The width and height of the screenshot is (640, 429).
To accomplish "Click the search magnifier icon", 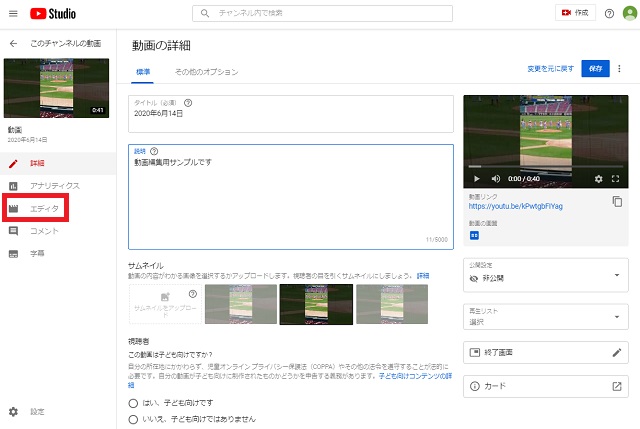I will 205,13.
